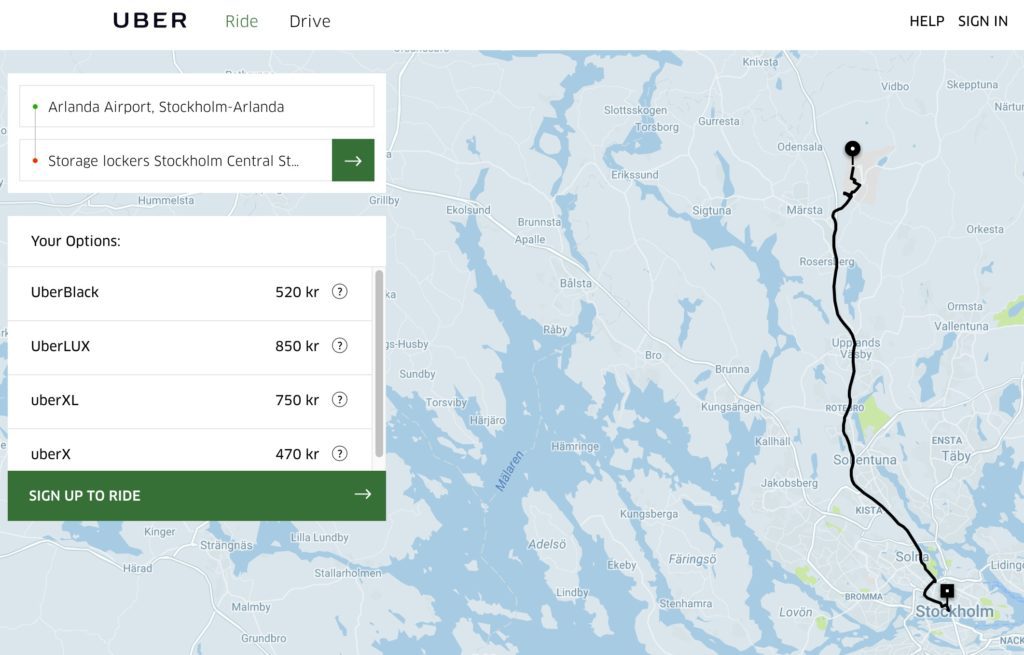
Task: Click the green arrow submit button
Action: [x=353, y=160]
